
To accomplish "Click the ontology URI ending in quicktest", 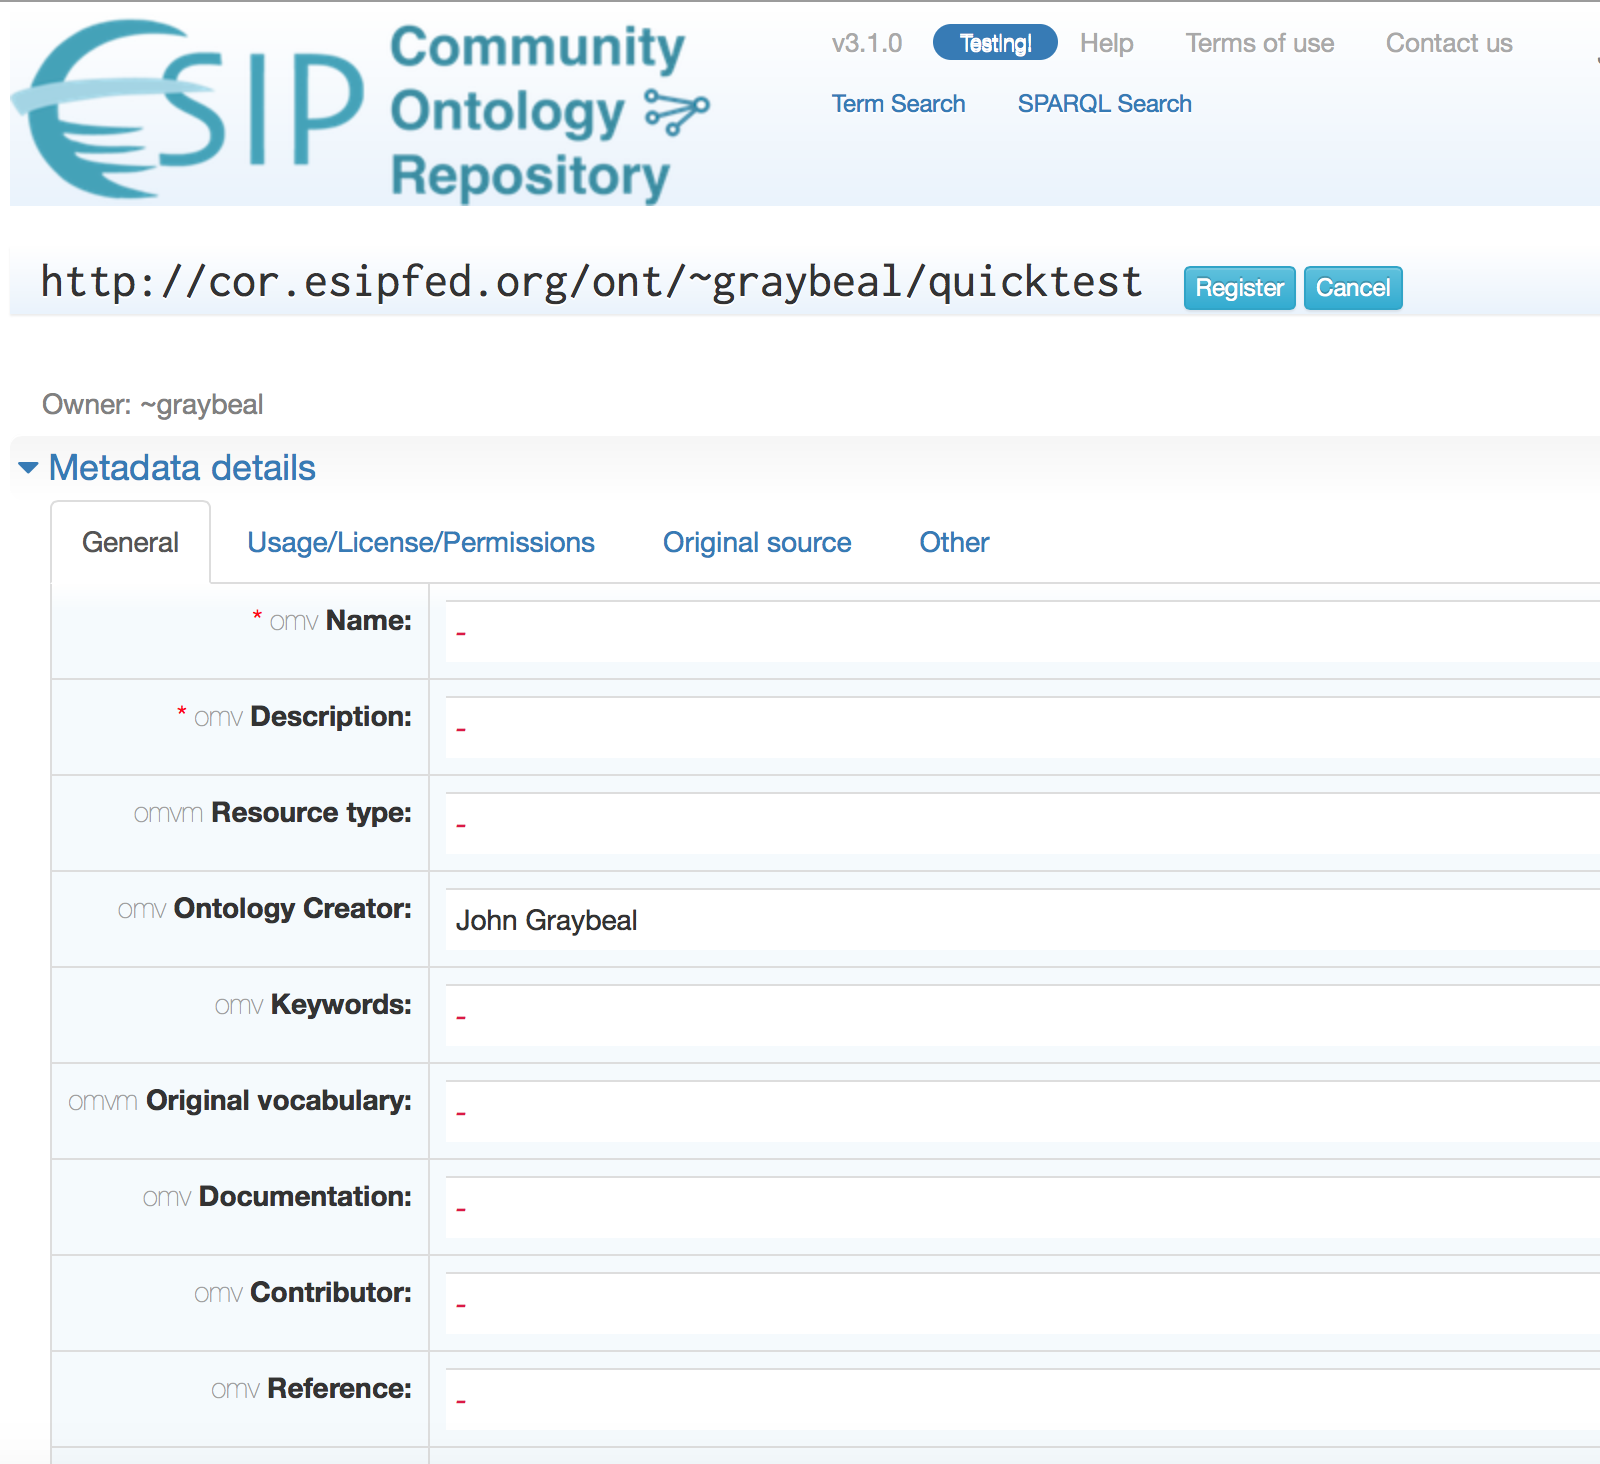I will click(x=591, y=282).
